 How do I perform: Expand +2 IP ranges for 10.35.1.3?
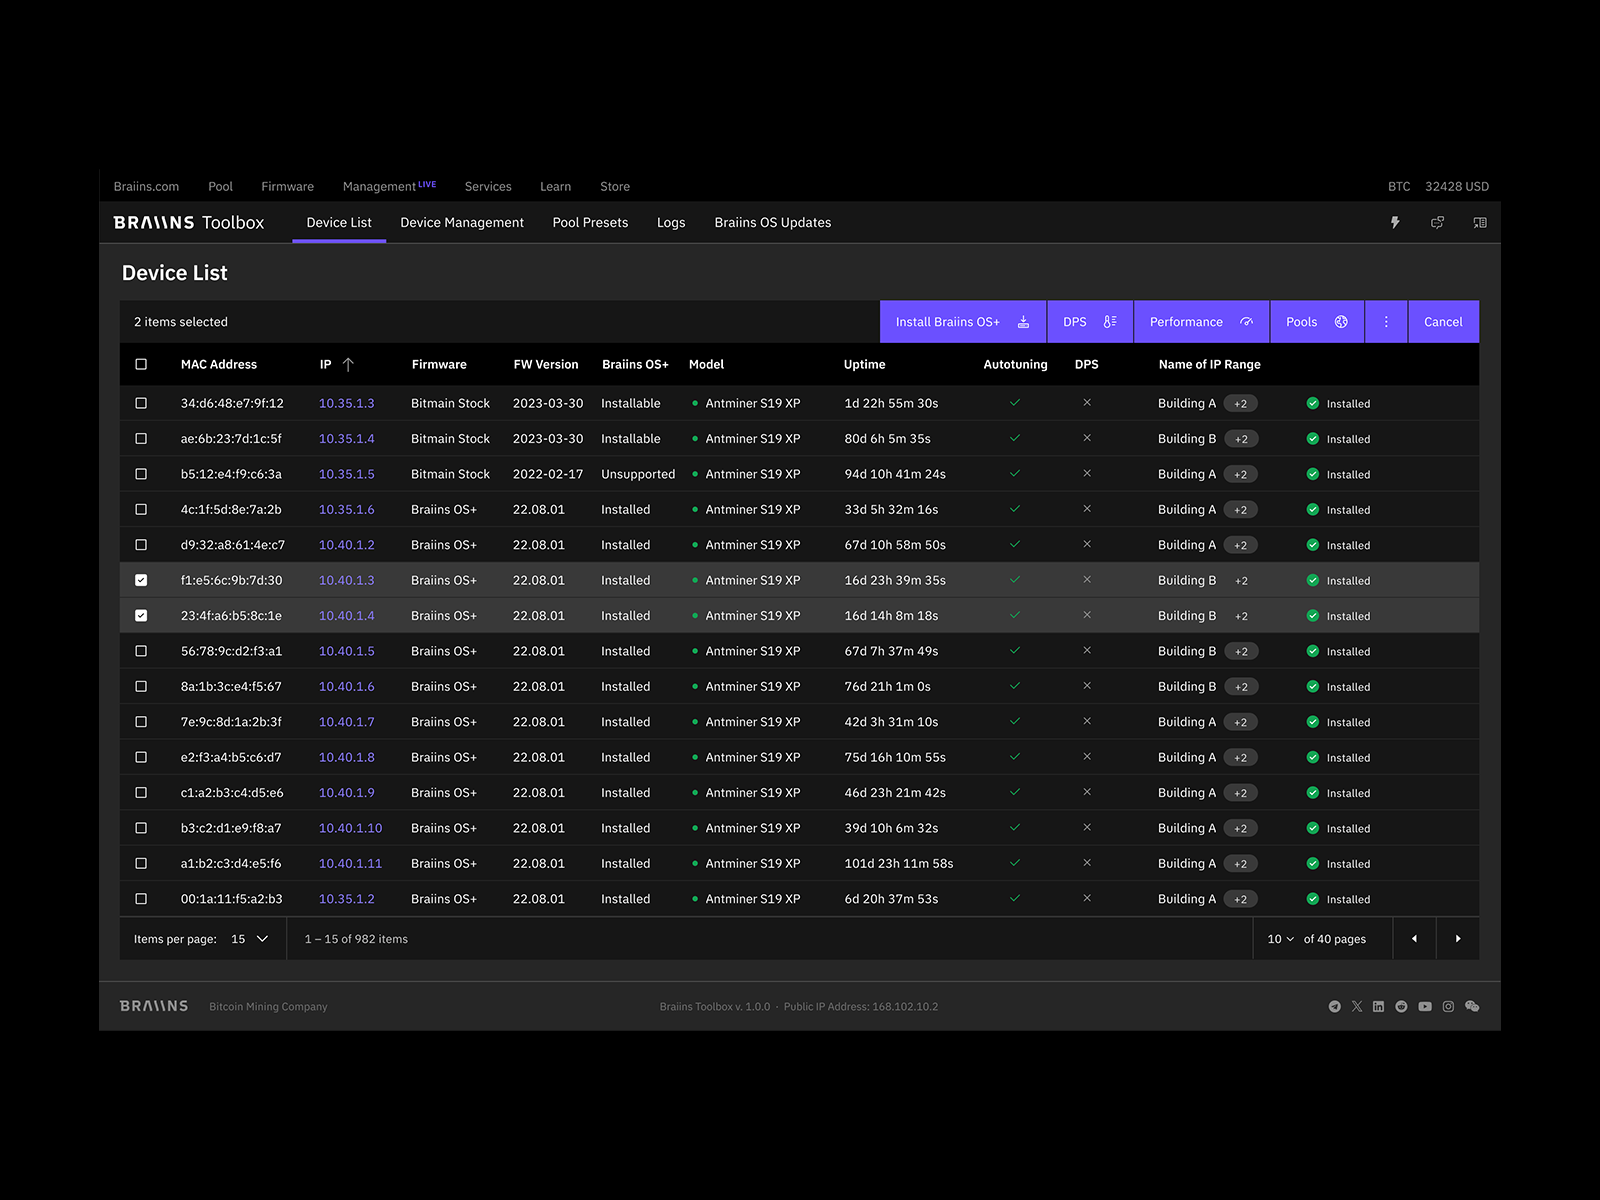tap(1241, 404)
